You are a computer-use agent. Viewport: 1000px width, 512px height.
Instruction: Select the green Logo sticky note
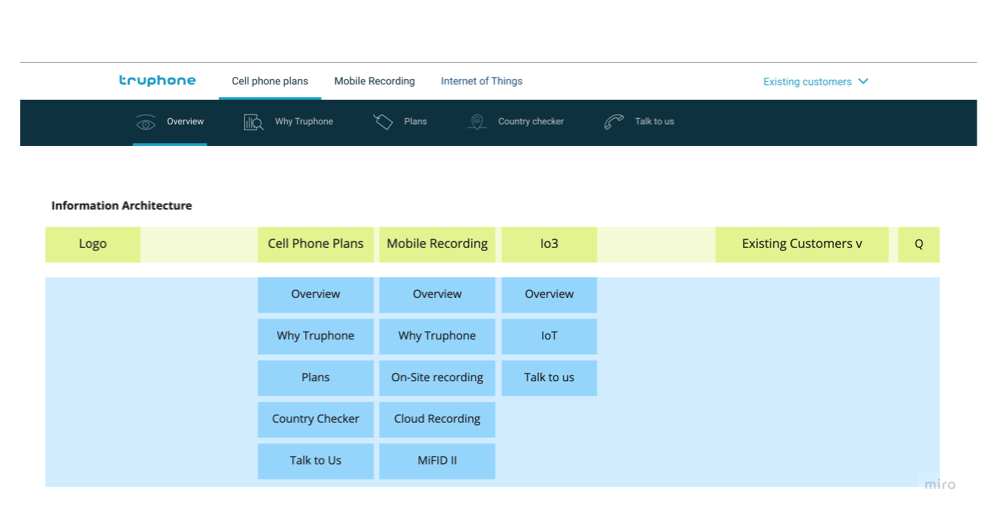93,244
